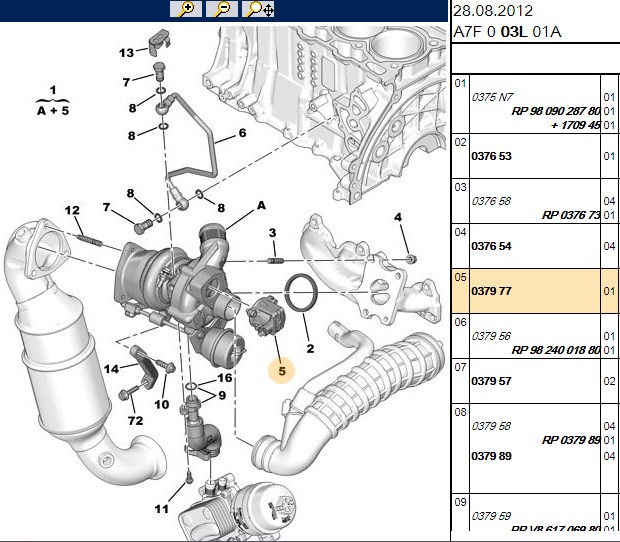The height and width of the screenshot is (542, 620).
Task: Click callout number 13 on the diagram
Action: click(127, 53)
